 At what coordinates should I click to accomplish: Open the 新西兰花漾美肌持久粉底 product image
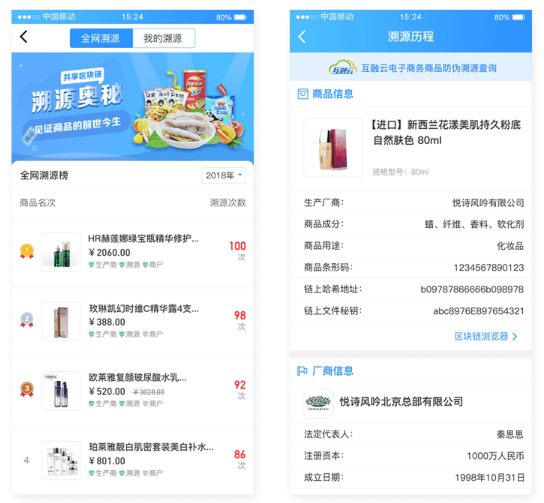(333, 148)
